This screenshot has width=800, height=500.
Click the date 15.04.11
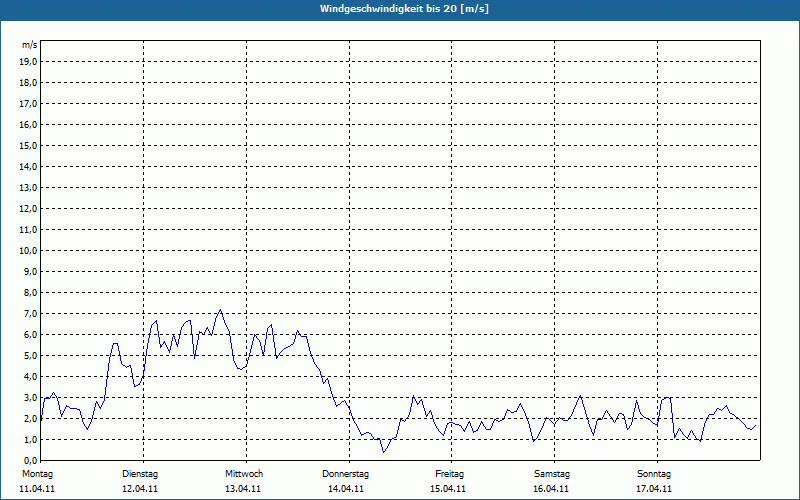448,489
